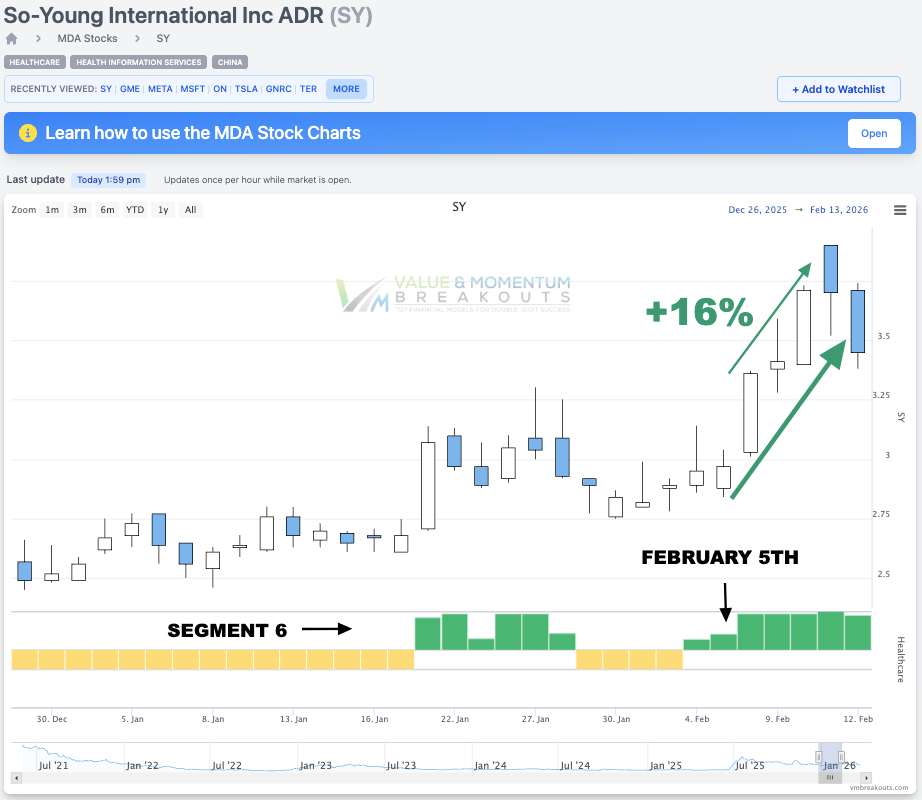
Task: Click the MDA Stocks breadcrumb item
Action: 87,38
